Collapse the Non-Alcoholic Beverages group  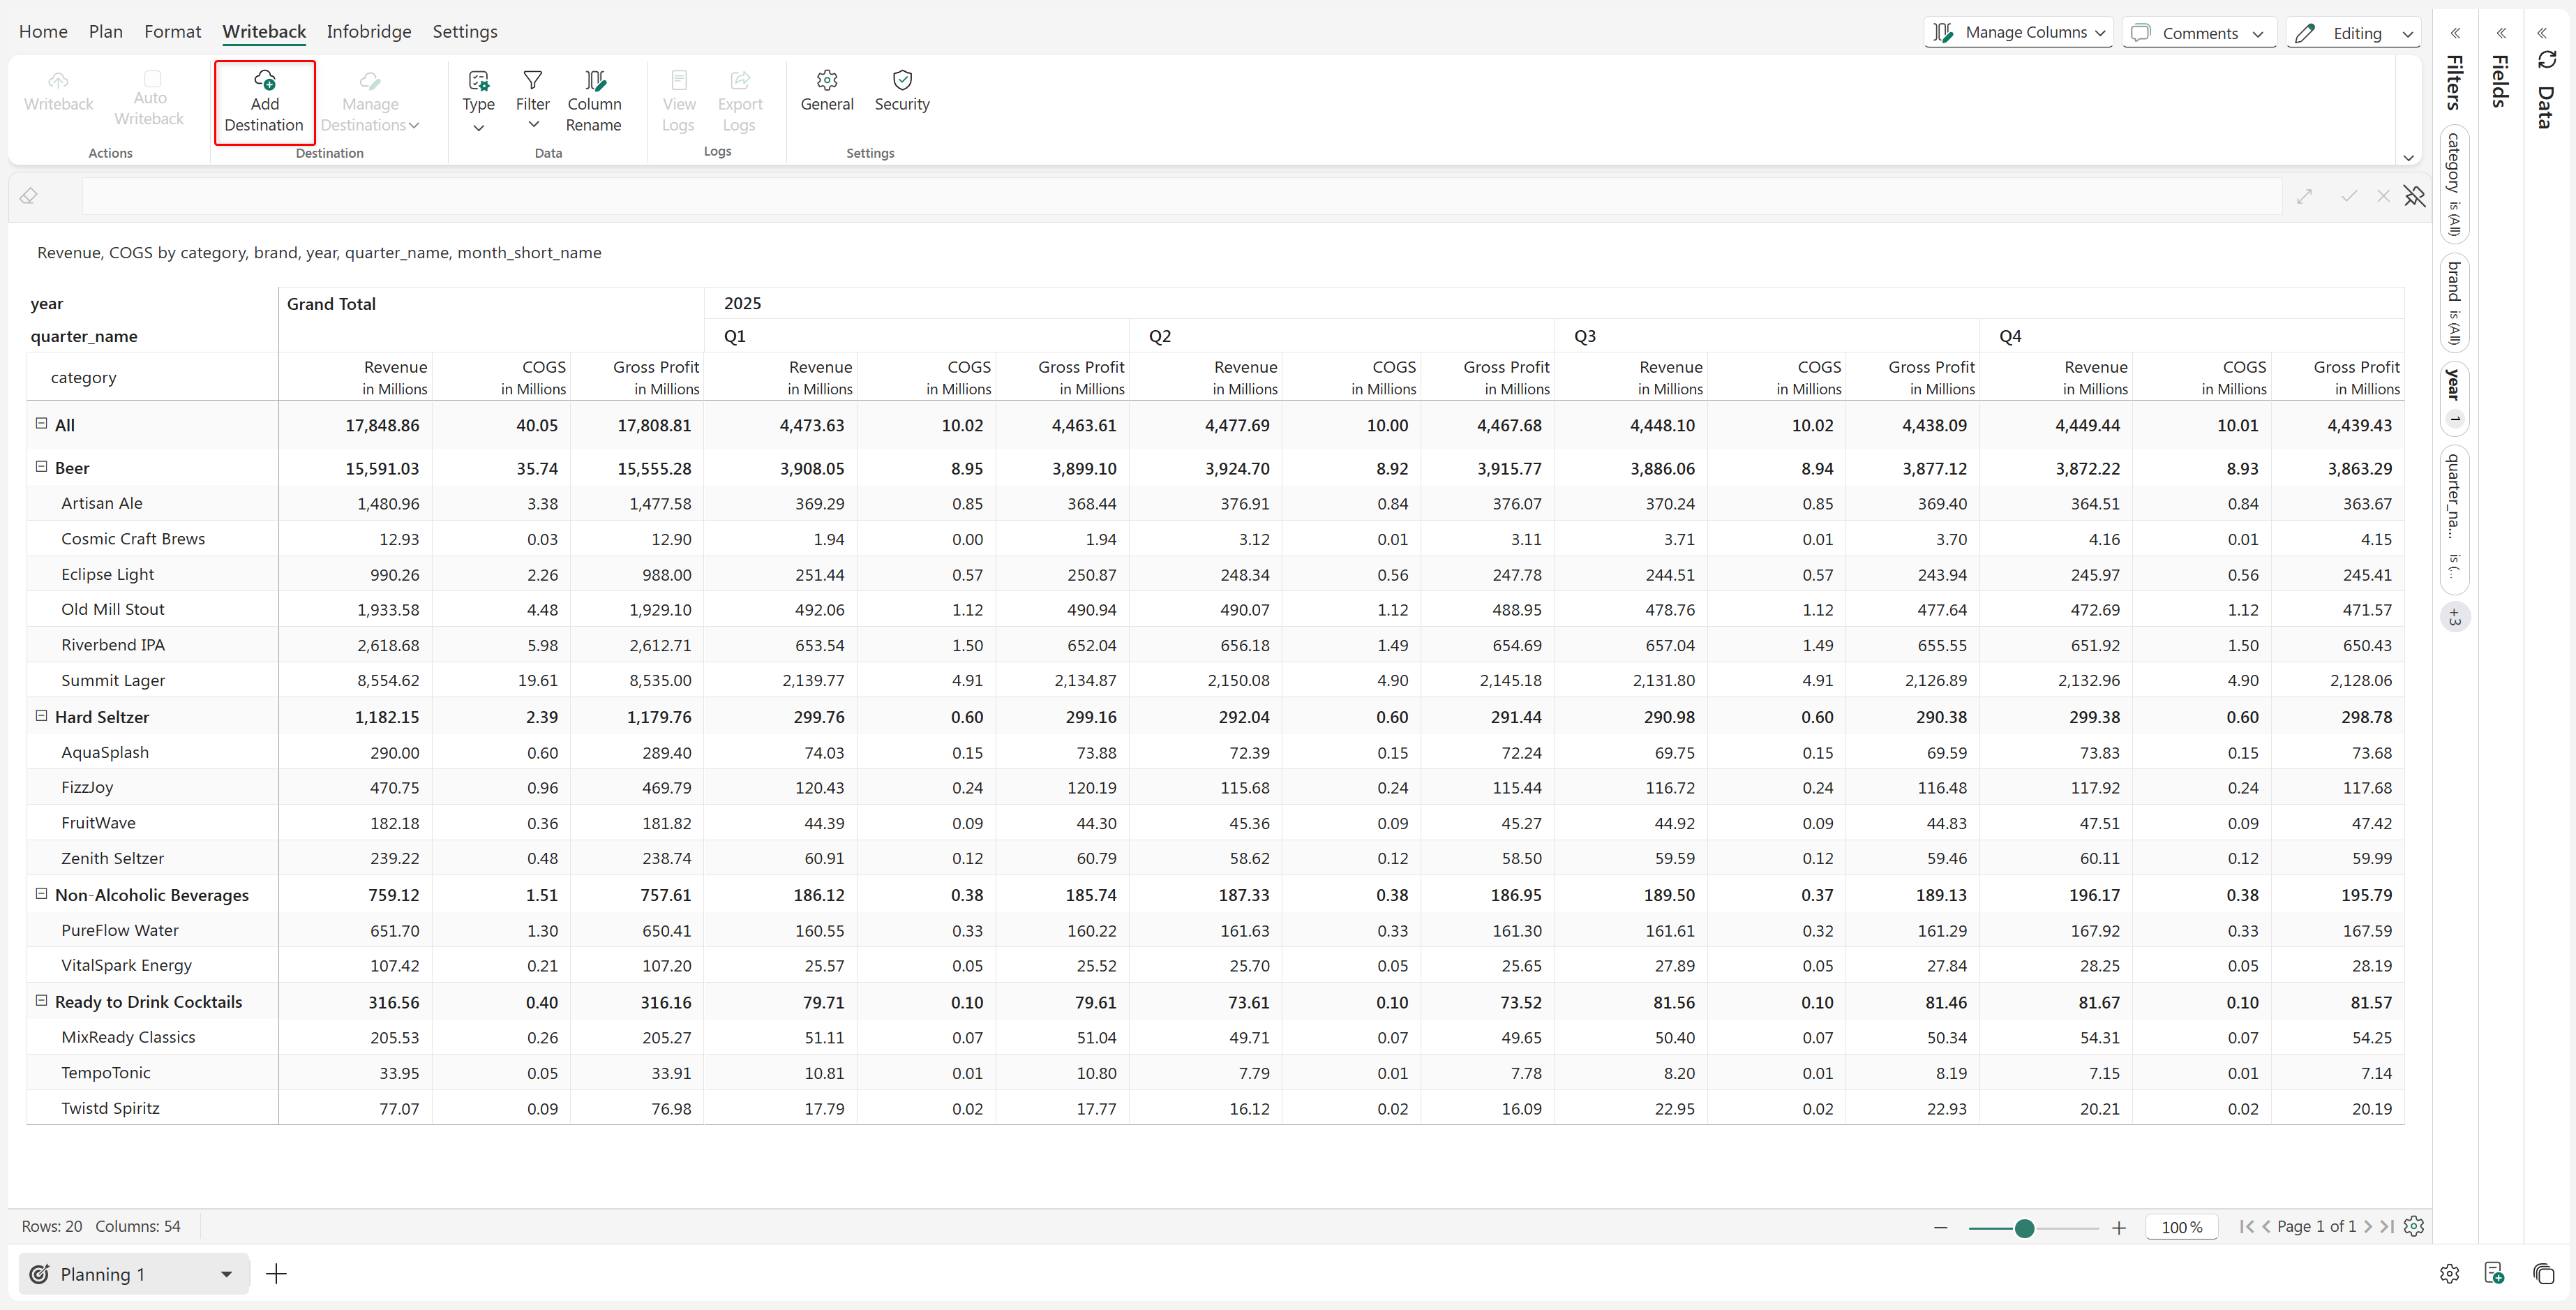pyautogui.click(x=42, y=894)
